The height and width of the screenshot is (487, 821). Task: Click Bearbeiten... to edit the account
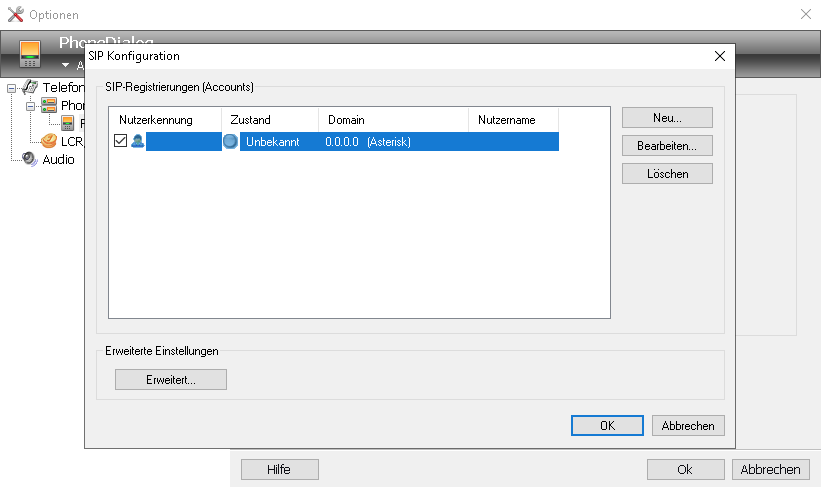pyautogui.click(x=667, y=146)
